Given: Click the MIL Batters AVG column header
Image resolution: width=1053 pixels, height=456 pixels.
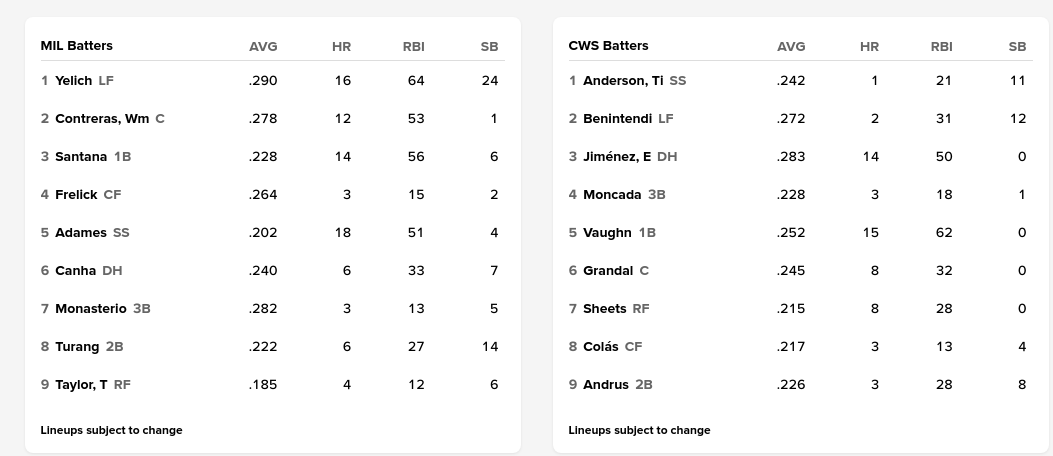Looking at the screenshot, I should click(263, 47).
